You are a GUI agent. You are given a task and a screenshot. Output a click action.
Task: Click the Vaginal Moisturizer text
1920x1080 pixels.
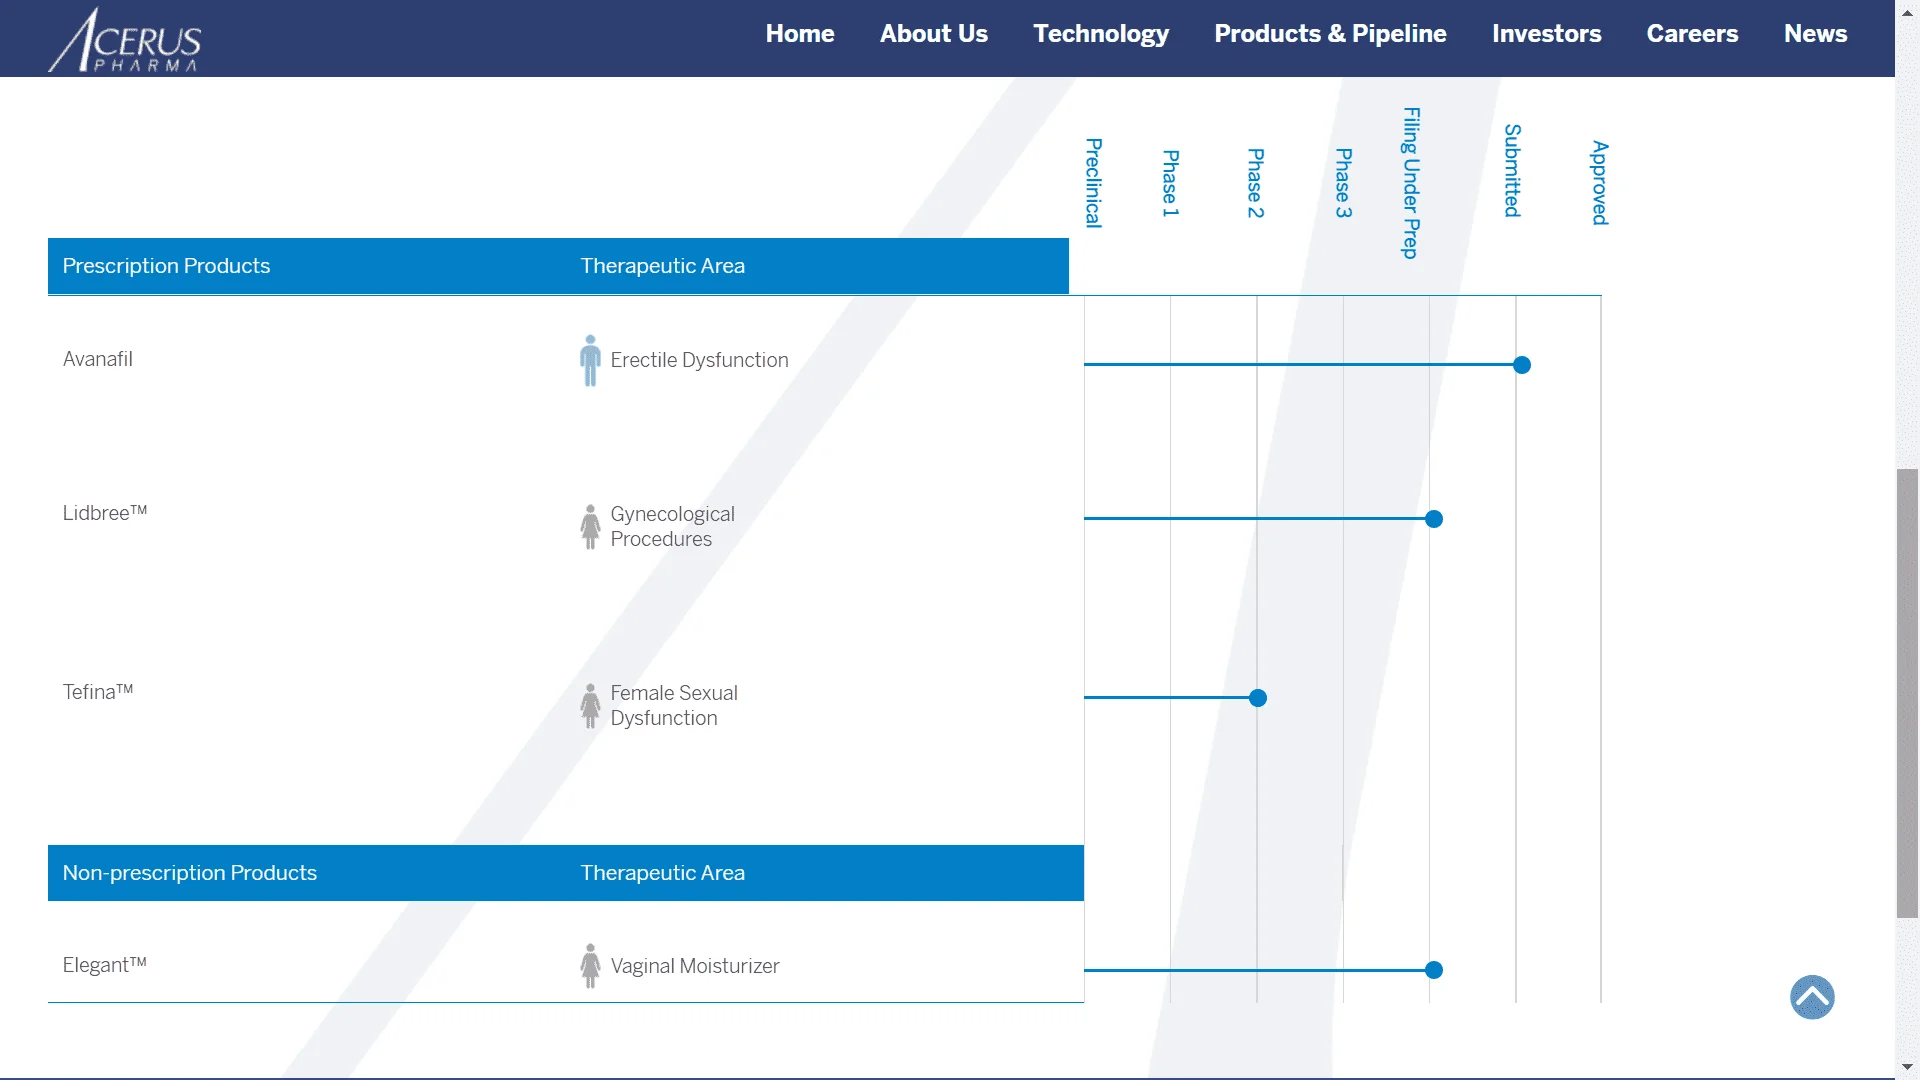(x=695, y=966)
